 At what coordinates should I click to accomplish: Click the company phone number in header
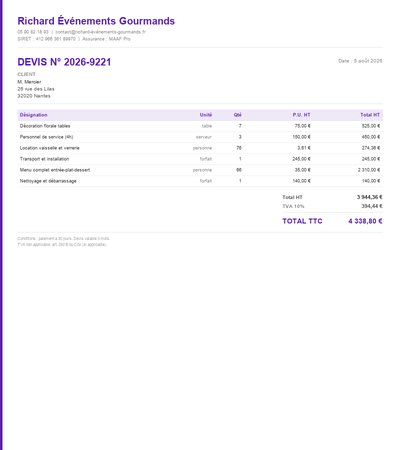(x=33, y=32)
